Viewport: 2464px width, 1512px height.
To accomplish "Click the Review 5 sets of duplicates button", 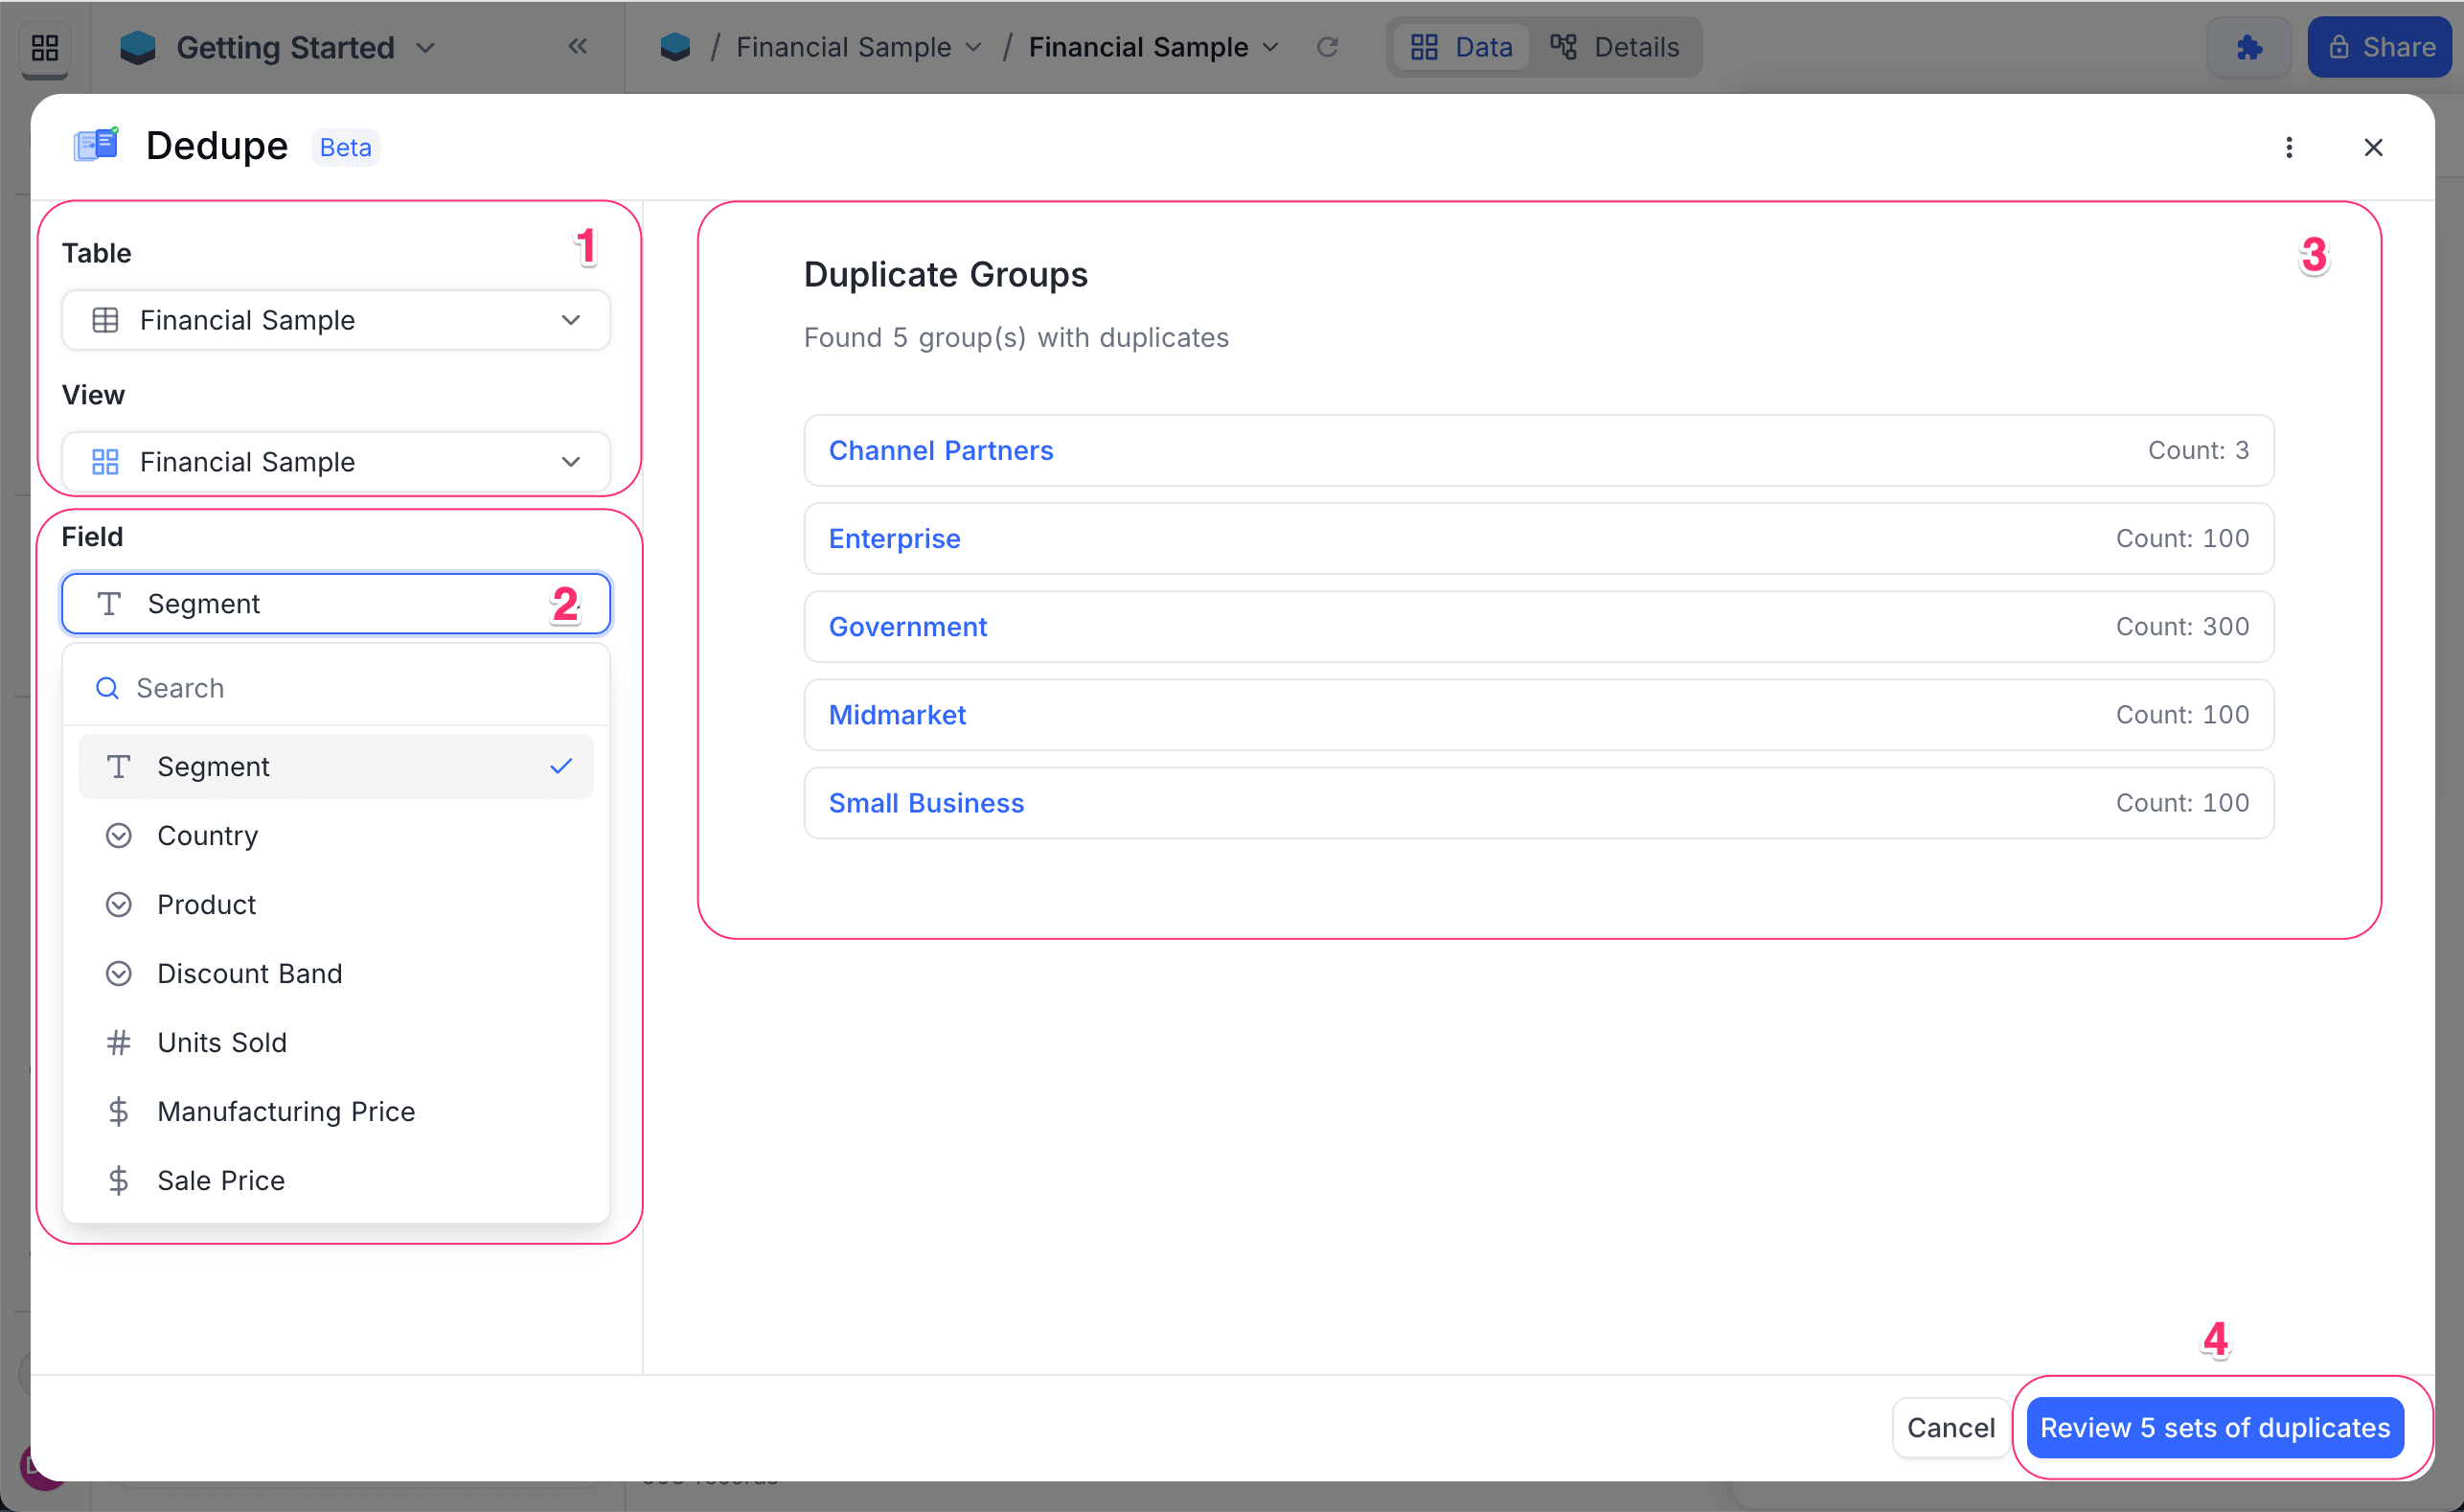I will pos(2214,1427).
